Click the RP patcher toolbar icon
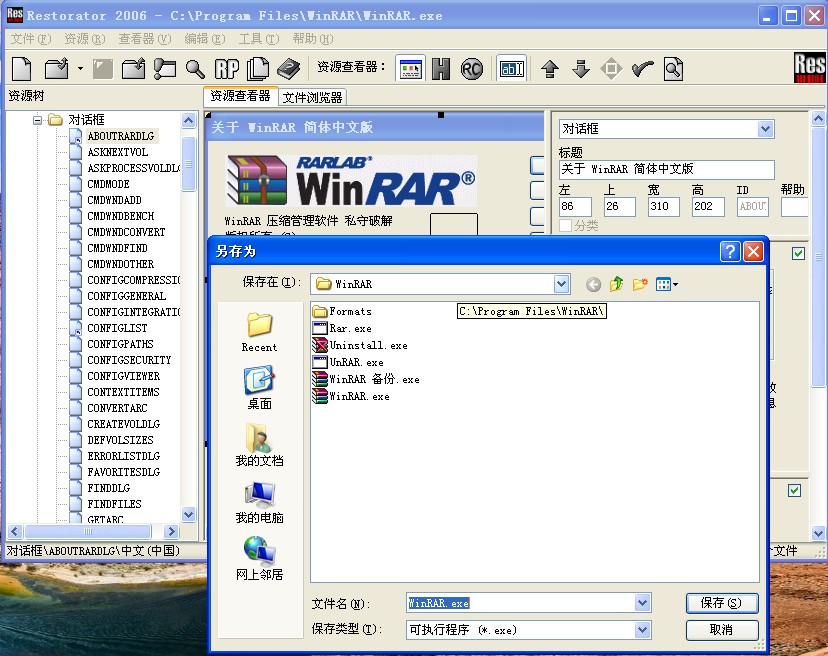The height and width of the screenshot is (656, 828). point(227,70)
